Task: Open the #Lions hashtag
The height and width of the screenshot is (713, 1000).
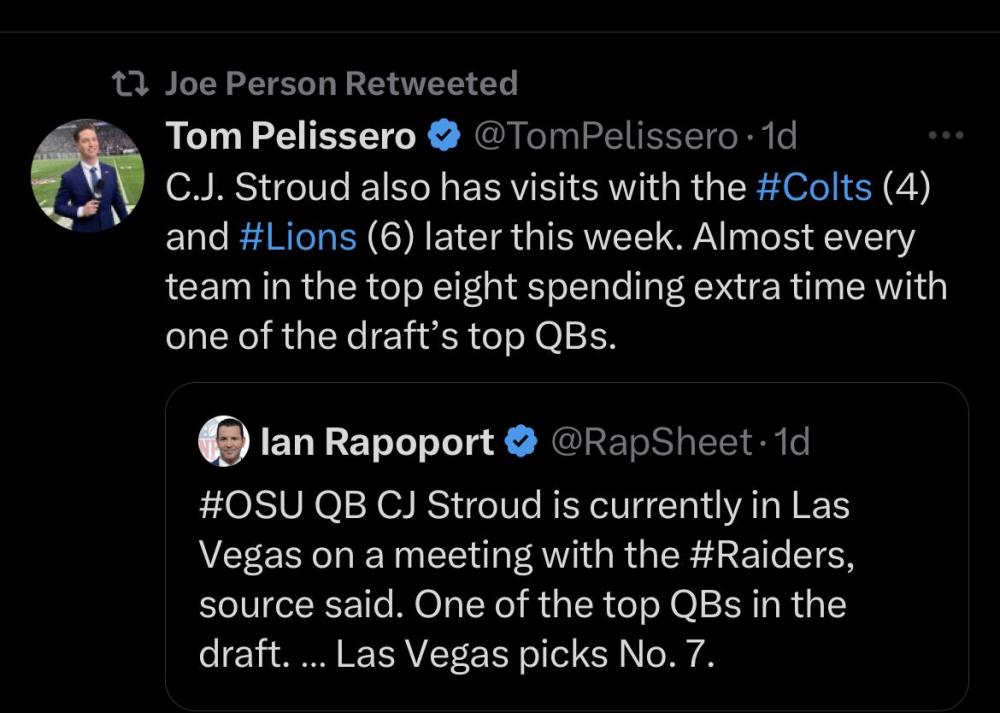Action: coord(298,237)
